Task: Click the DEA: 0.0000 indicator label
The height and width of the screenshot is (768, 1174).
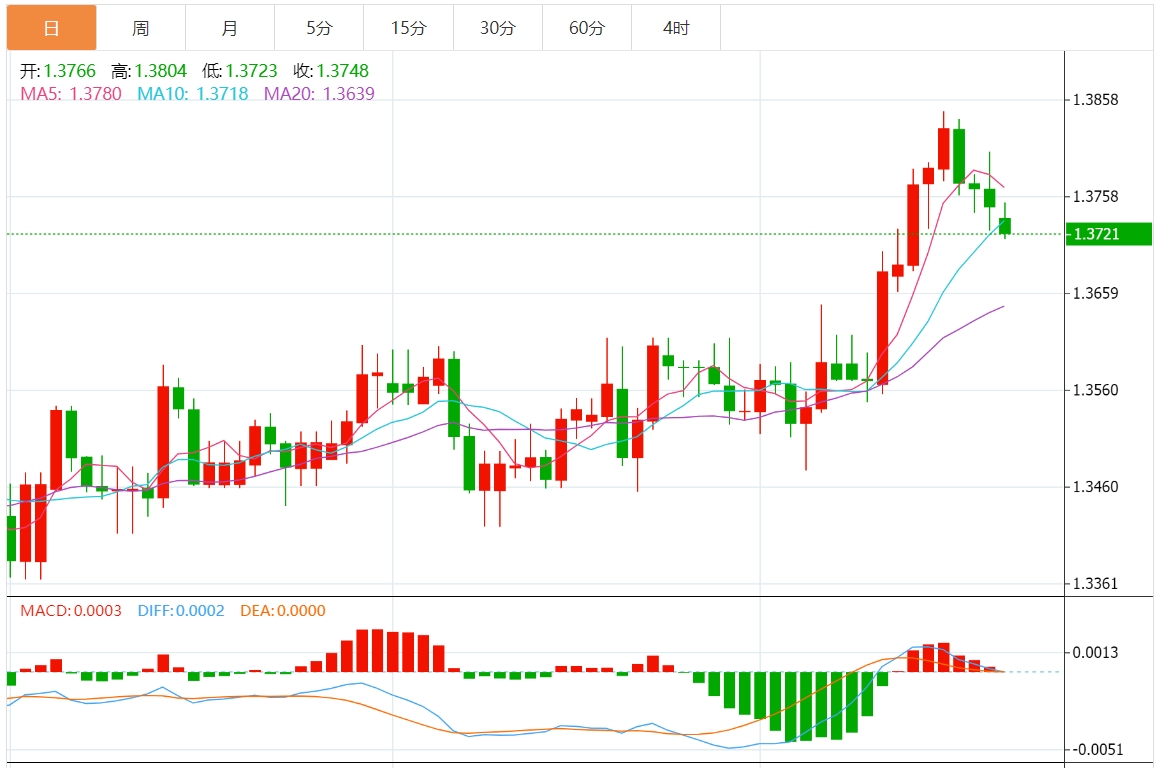Action: [x=282, y=611]
